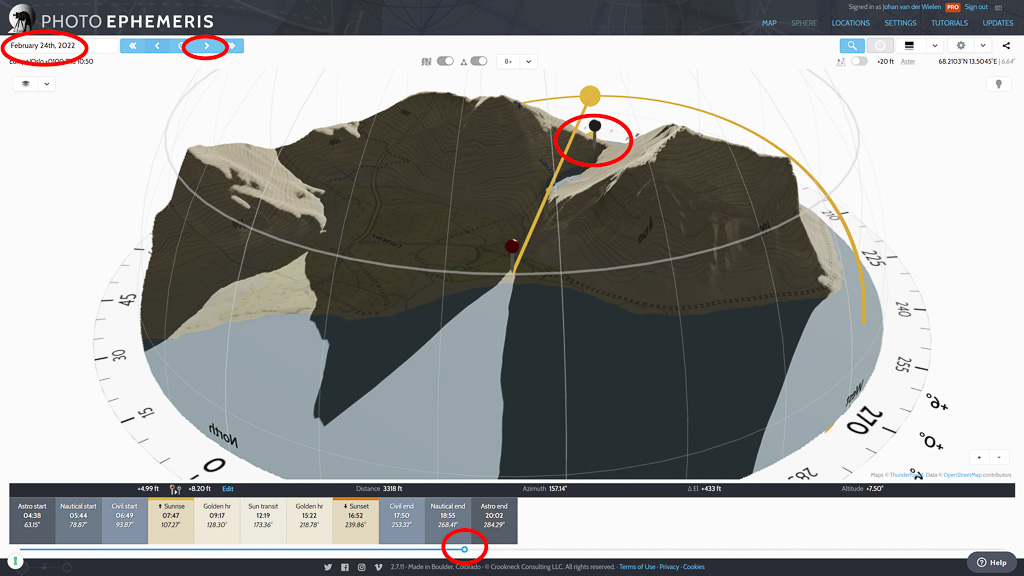Click the search magnifier button
Screen dimensions: 1024x576
[852, 46]
